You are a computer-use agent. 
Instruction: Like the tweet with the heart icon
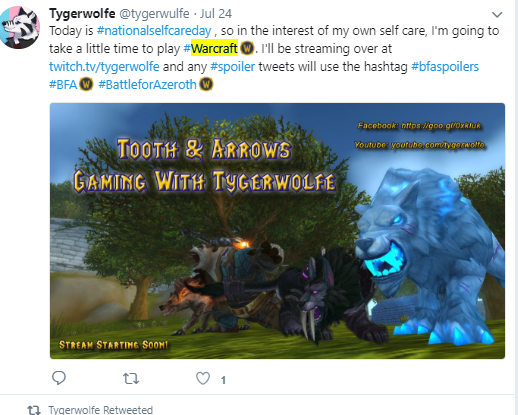coord(203,378)
